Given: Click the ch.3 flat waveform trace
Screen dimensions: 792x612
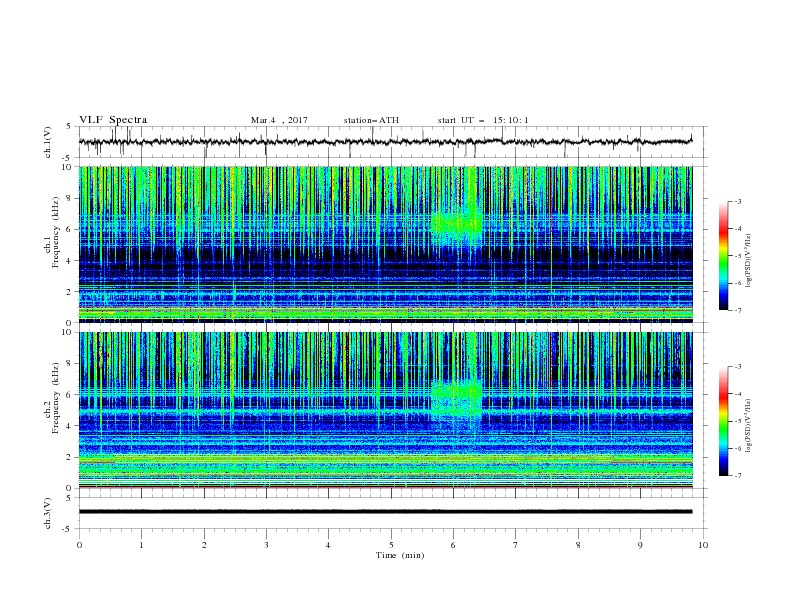Looking at the screenshot, I should [385, 512].
